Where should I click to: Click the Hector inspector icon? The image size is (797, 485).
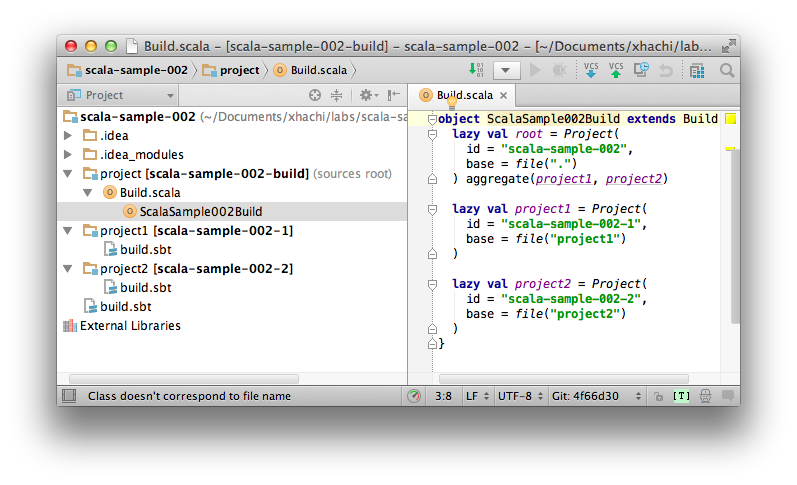click(706, 396)
